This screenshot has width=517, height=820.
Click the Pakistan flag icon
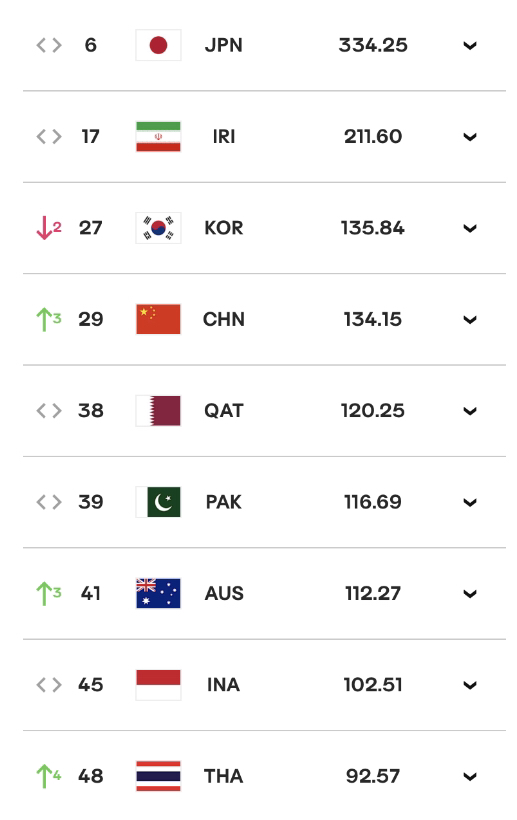point(158,502)
